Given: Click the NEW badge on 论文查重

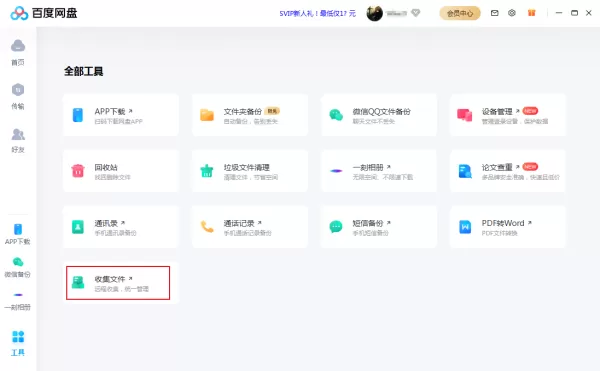Looking at the screenshot, I should click(x=530, y=167).
